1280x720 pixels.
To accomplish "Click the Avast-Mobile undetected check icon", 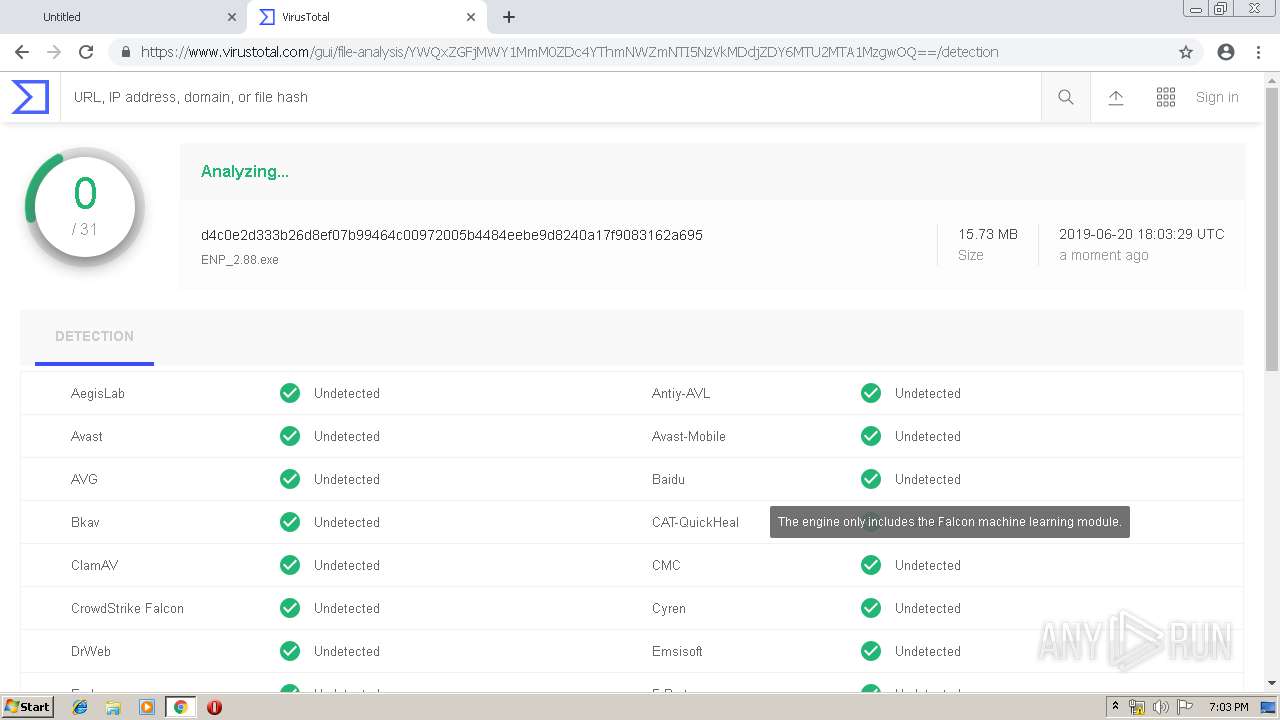I will (871, 436).
